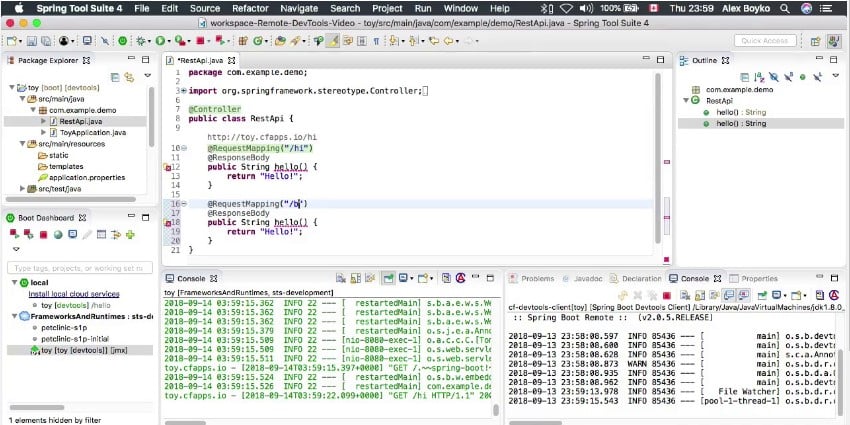Click the Wi-Fi icon in menu bar
850x425 pixels.
566,8
